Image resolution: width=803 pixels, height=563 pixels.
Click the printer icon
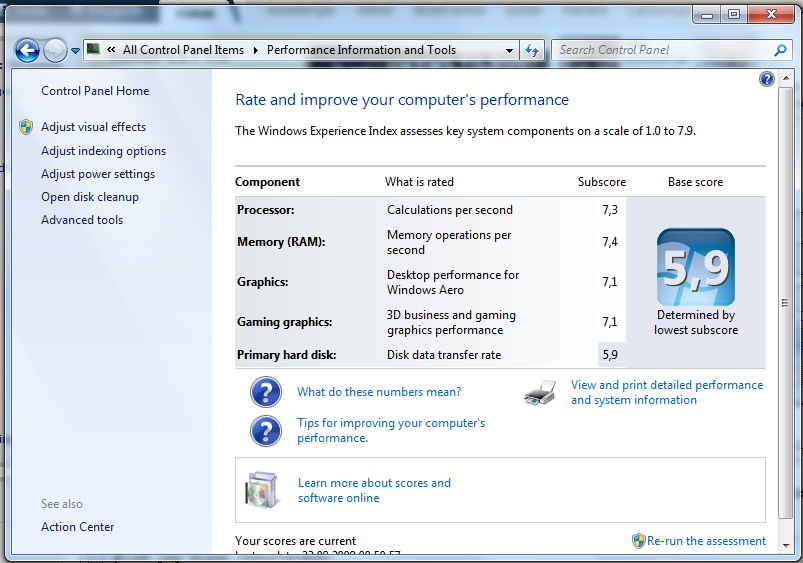pyautogui.click(x=540, y=393)
